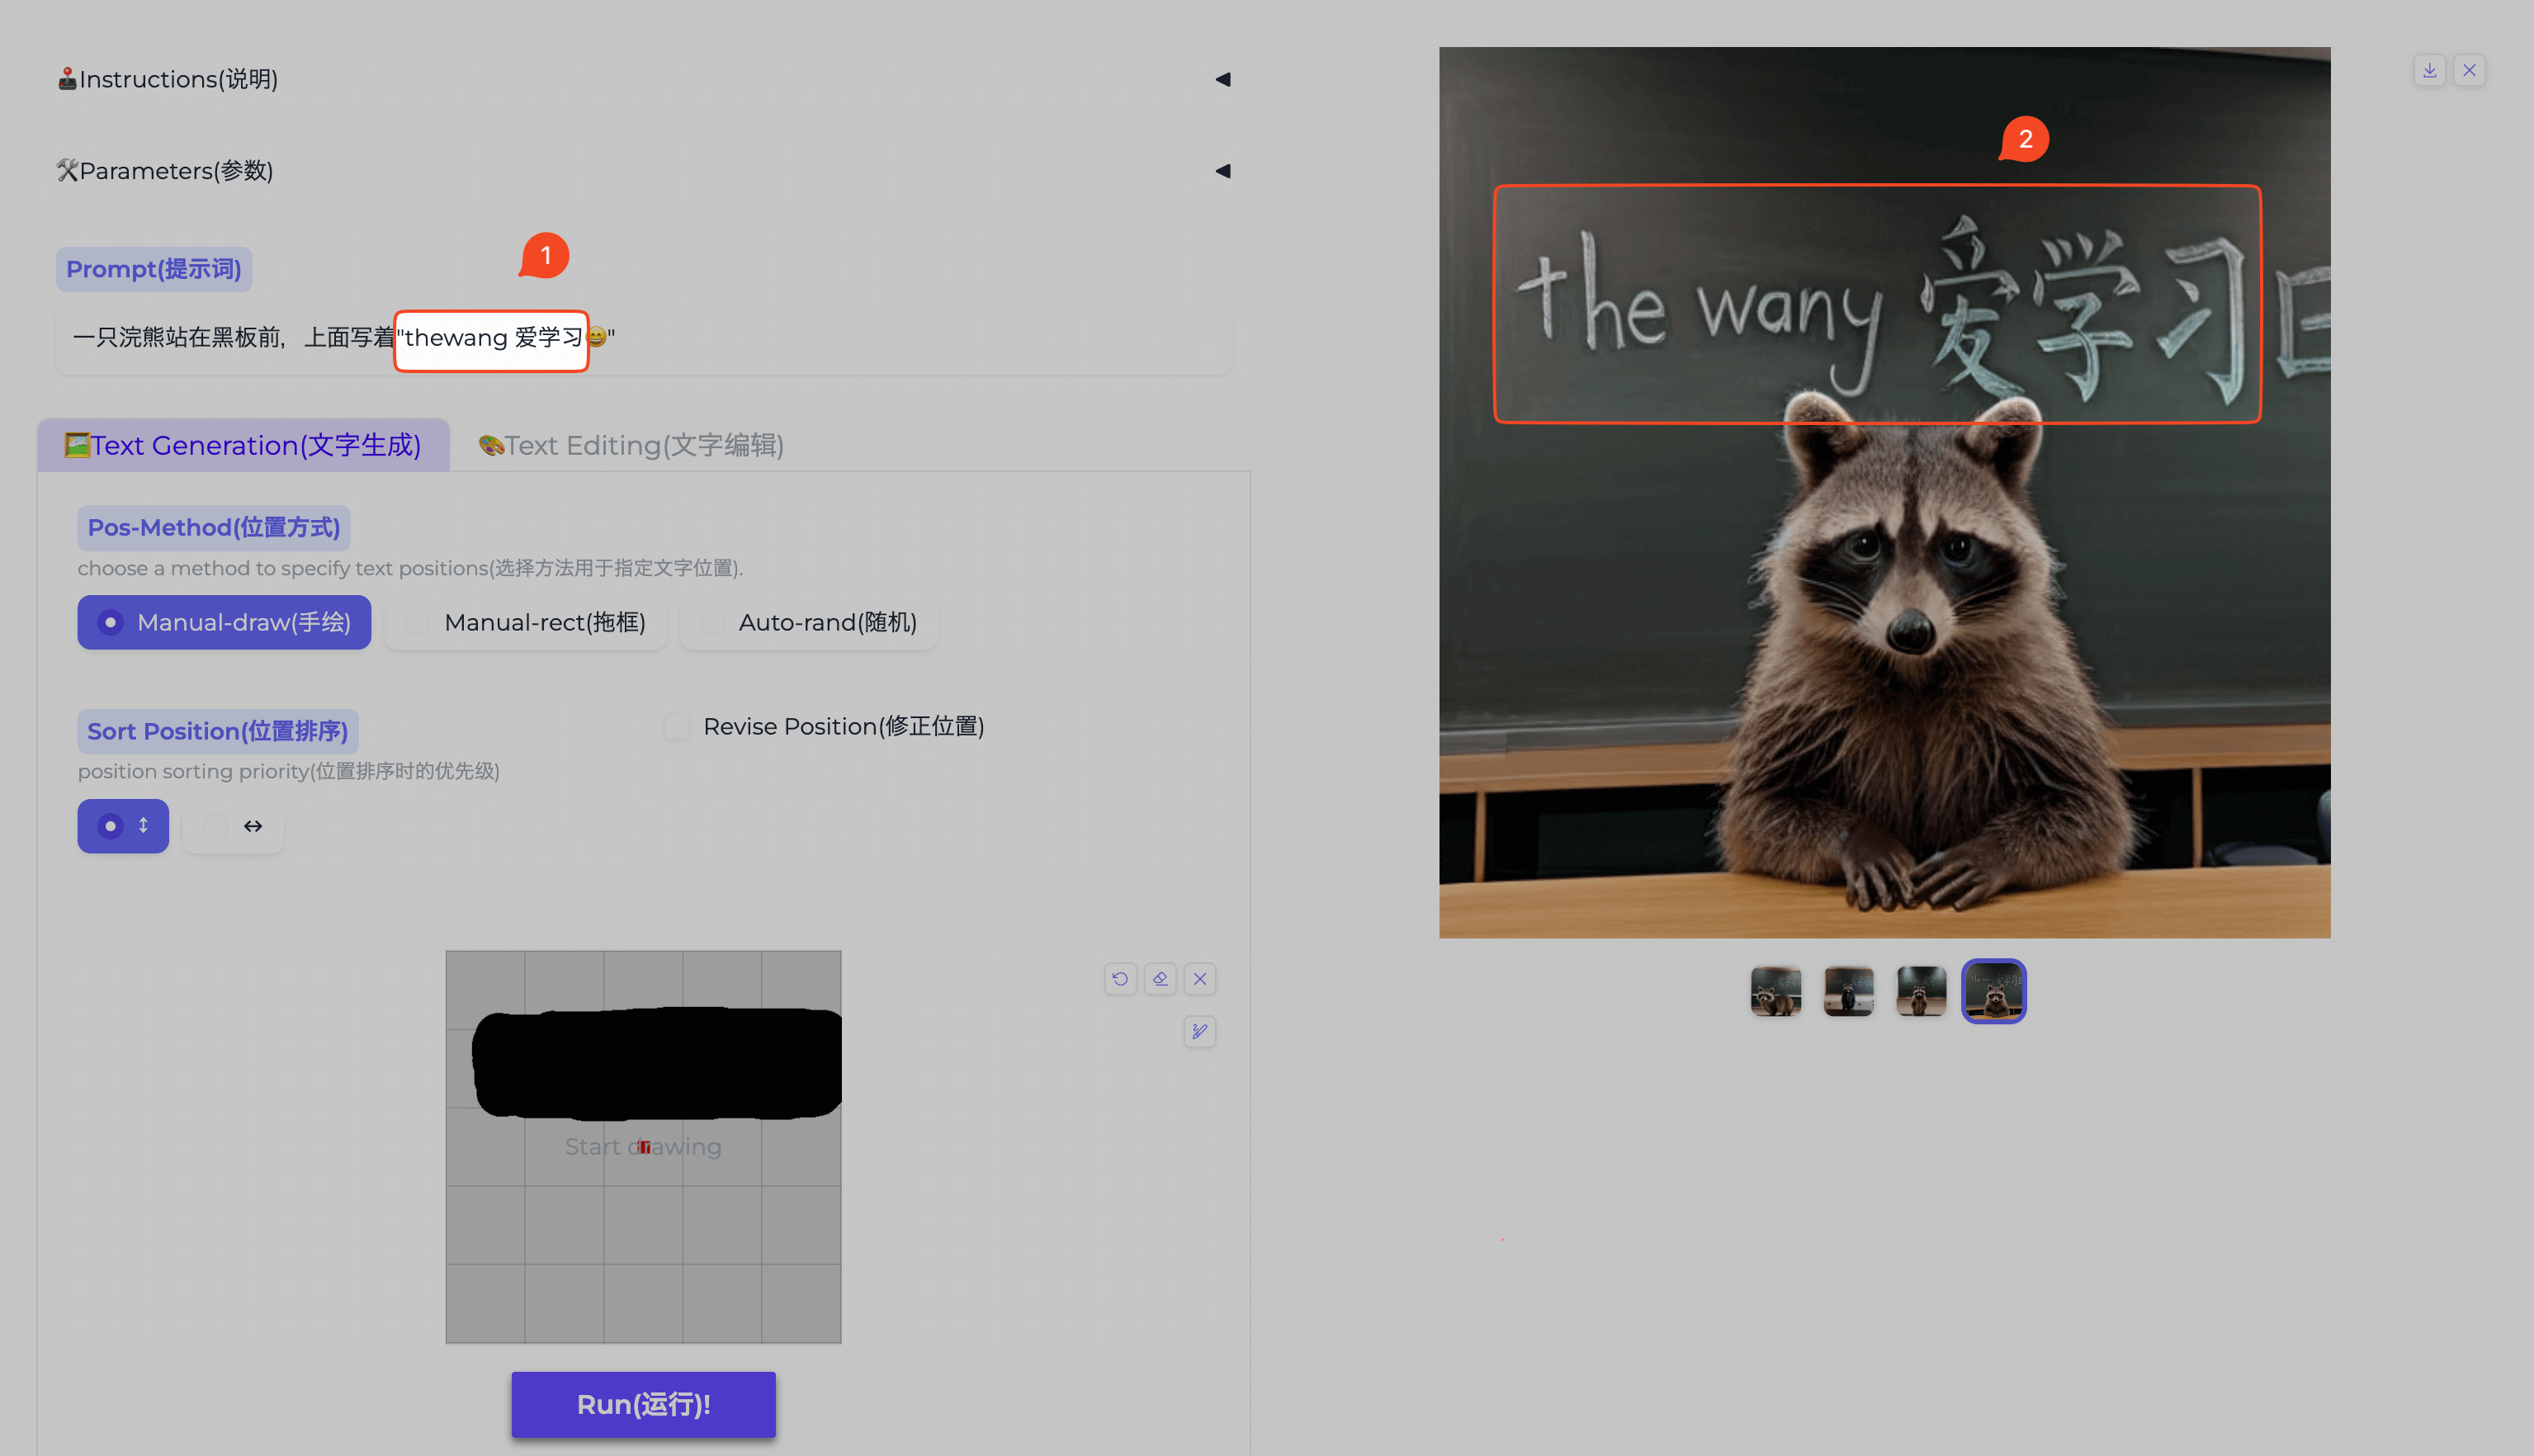
Task: Open the brush pen tool options
Action: [x=1200, y=1031]
